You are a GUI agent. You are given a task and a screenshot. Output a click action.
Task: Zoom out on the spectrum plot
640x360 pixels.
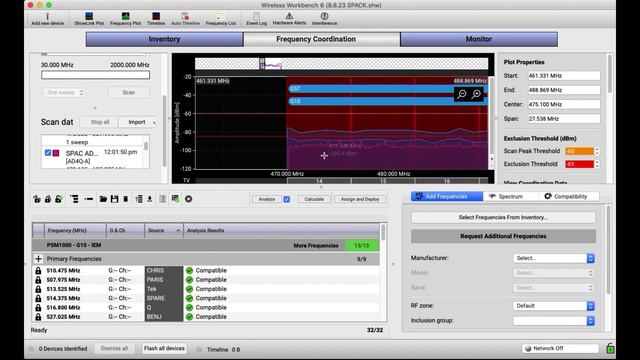(462, 94)
